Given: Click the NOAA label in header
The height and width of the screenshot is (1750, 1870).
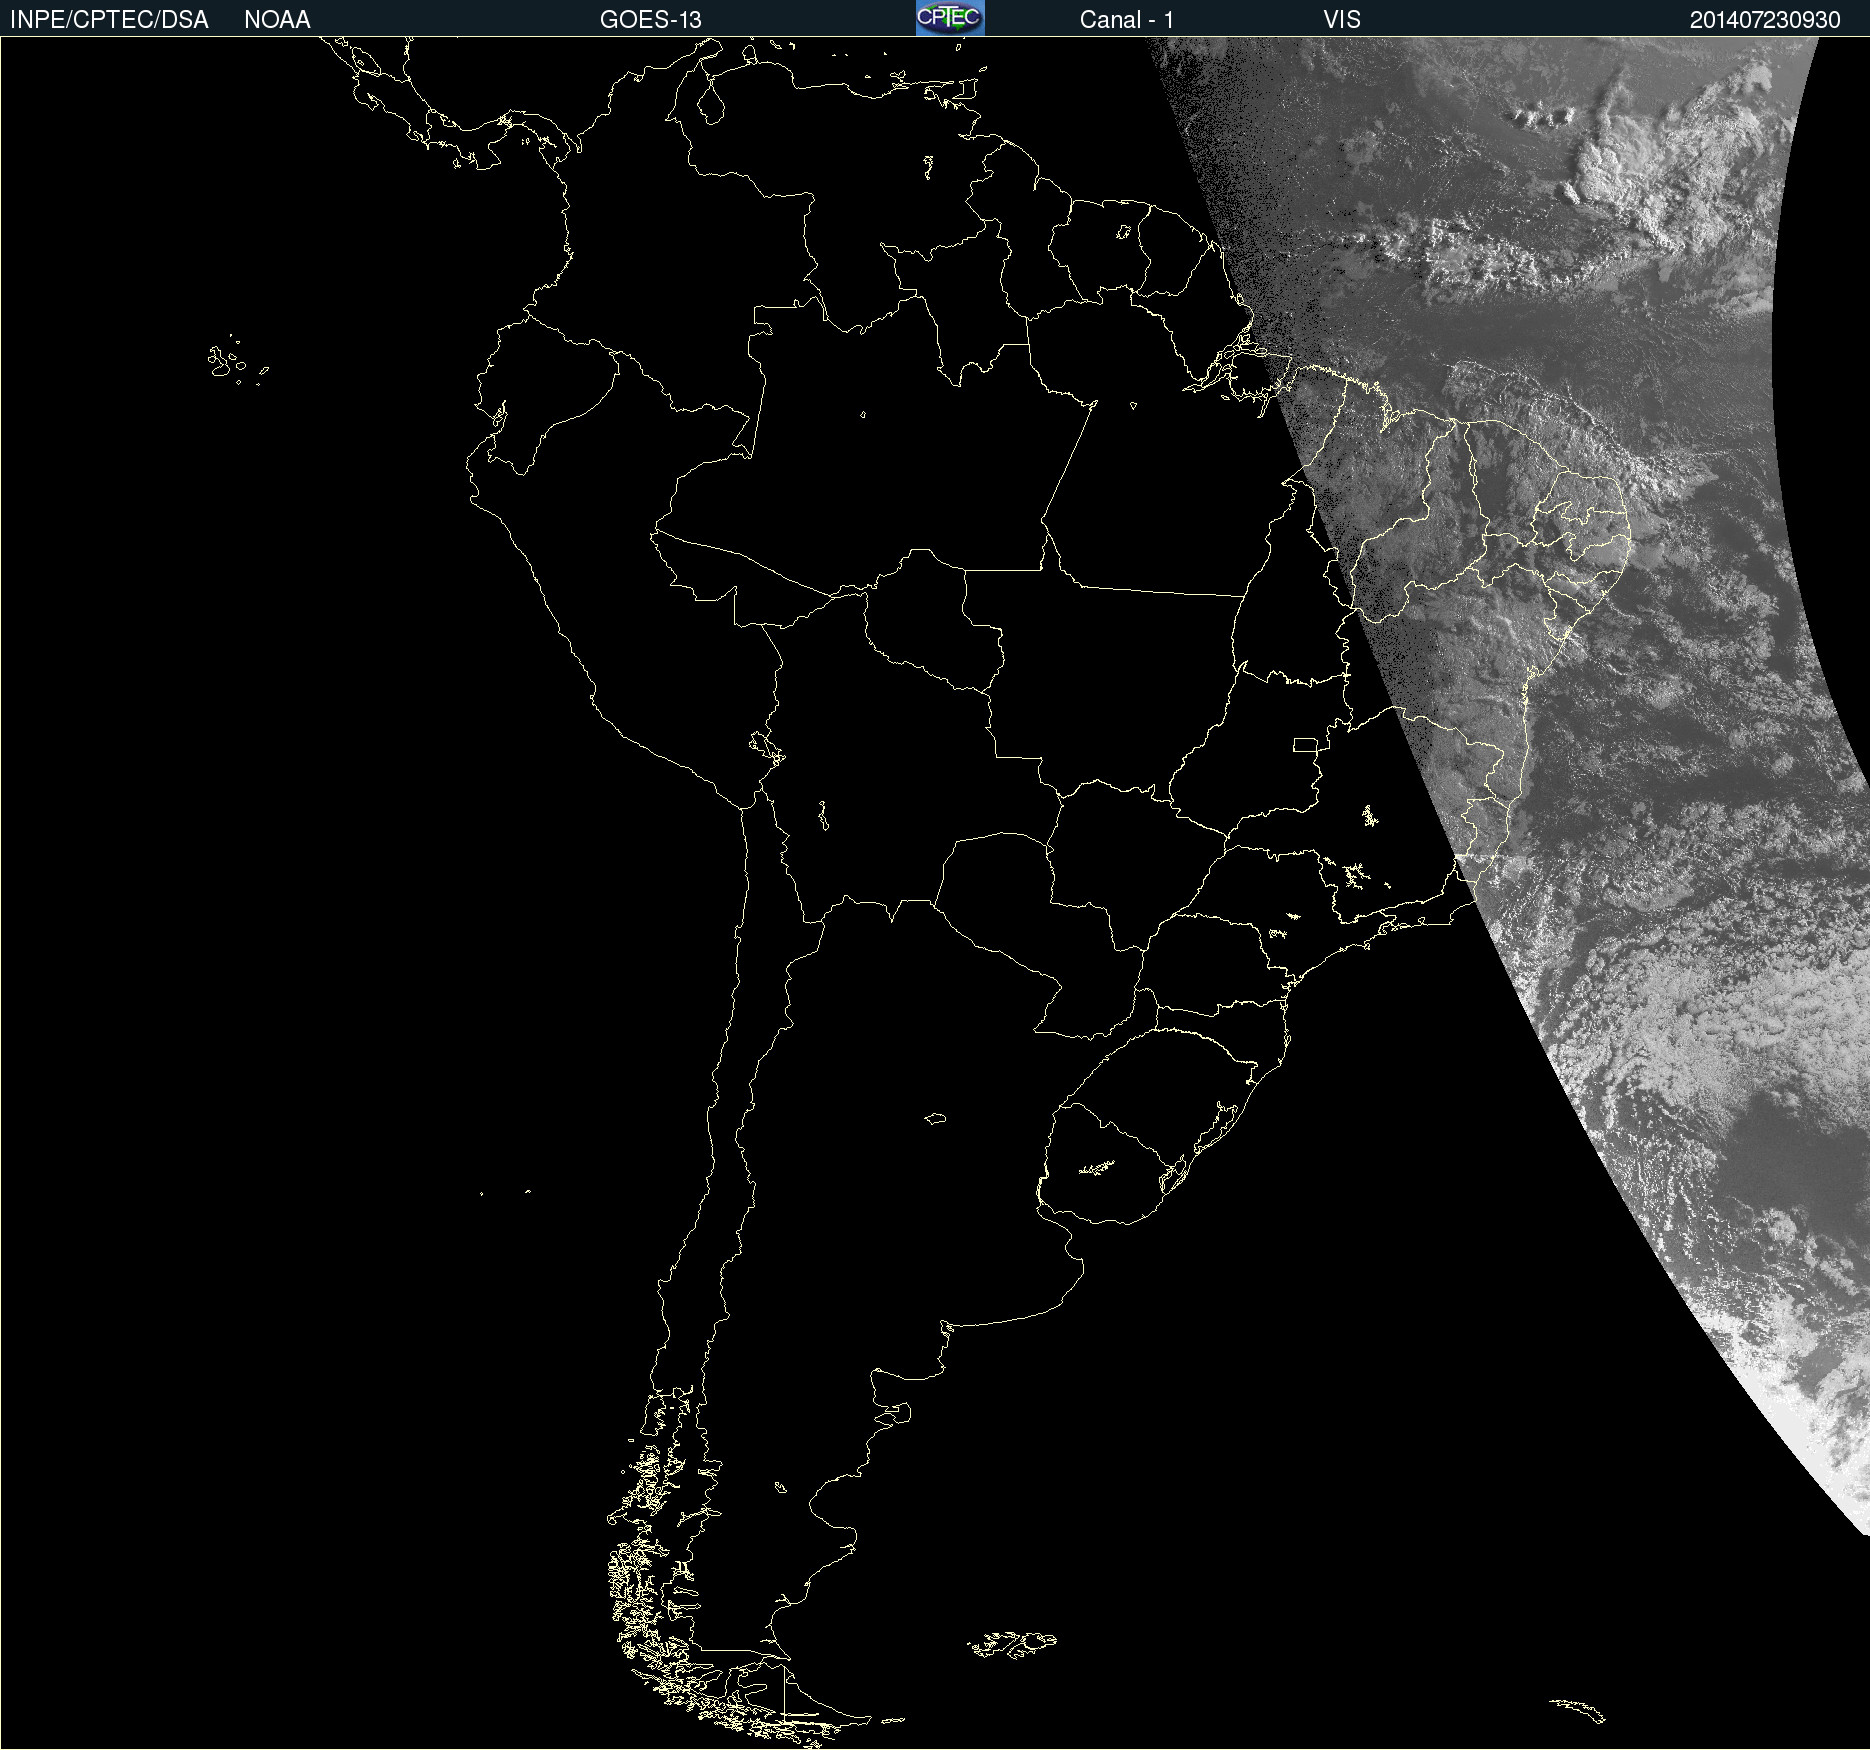Looking at the screenshot, I should click(x=277, y=20).
